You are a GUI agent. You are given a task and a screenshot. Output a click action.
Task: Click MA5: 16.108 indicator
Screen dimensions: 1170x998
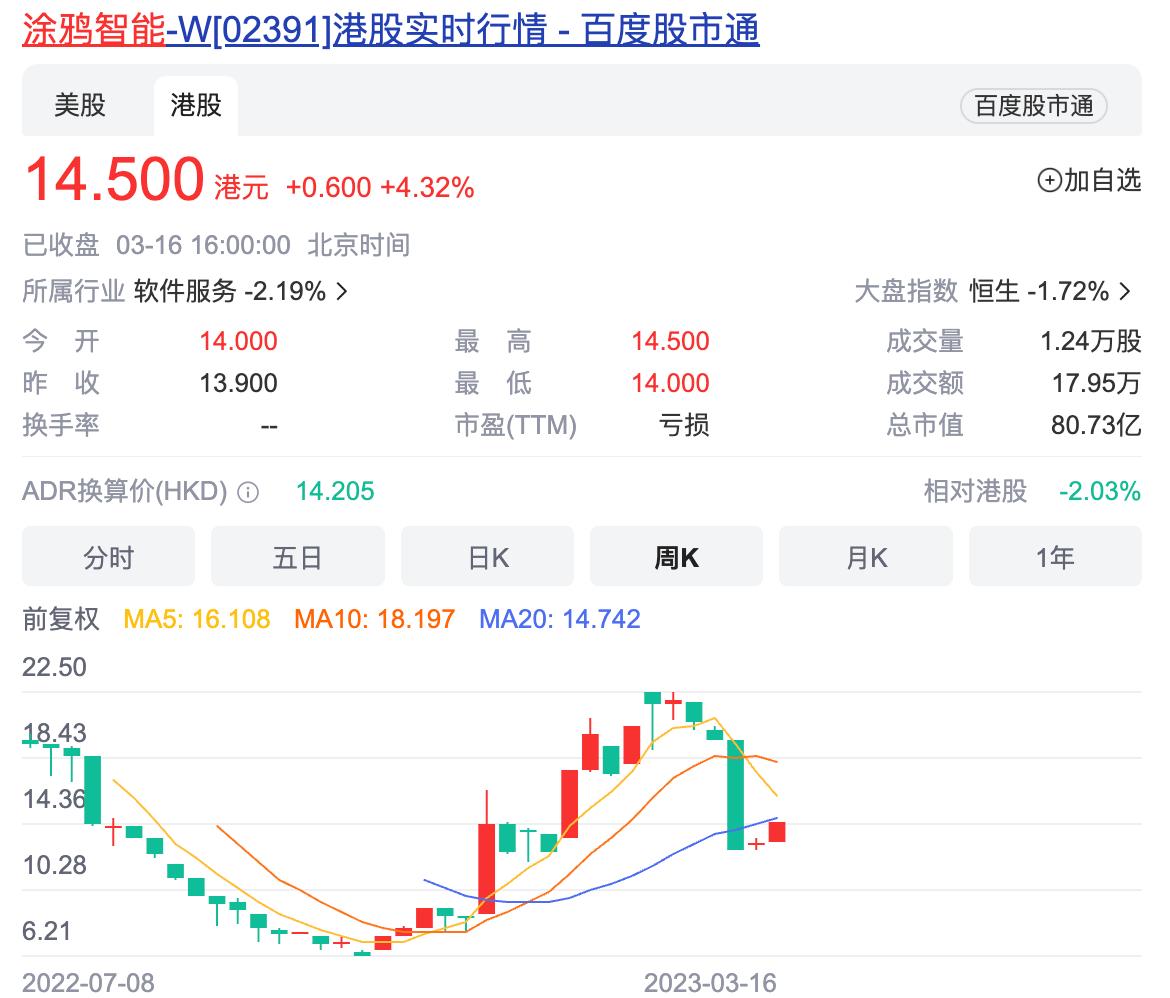pos(197,619)
